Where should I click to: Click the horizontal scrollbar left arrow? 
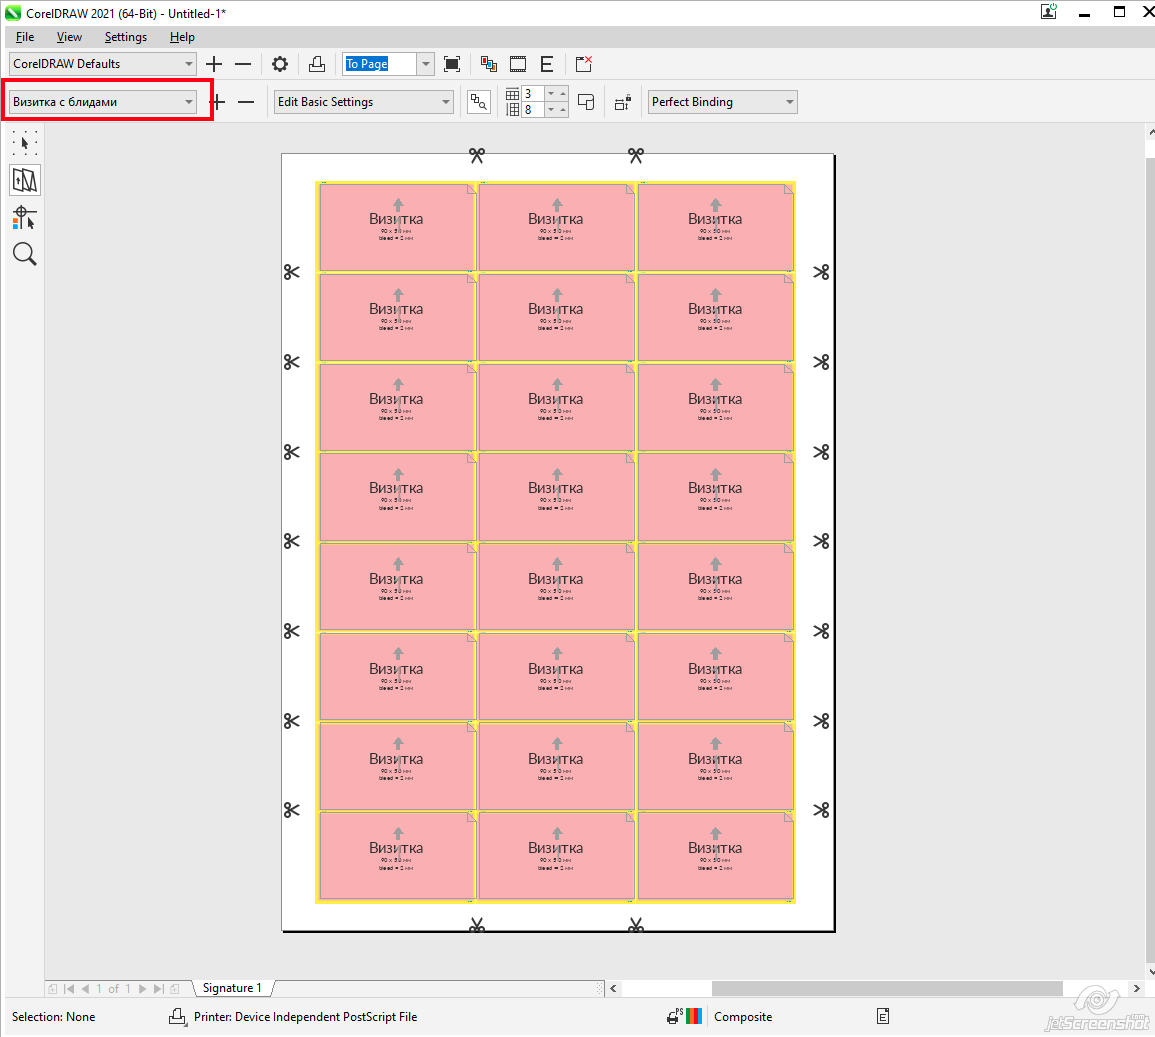[x=613, y=988]
